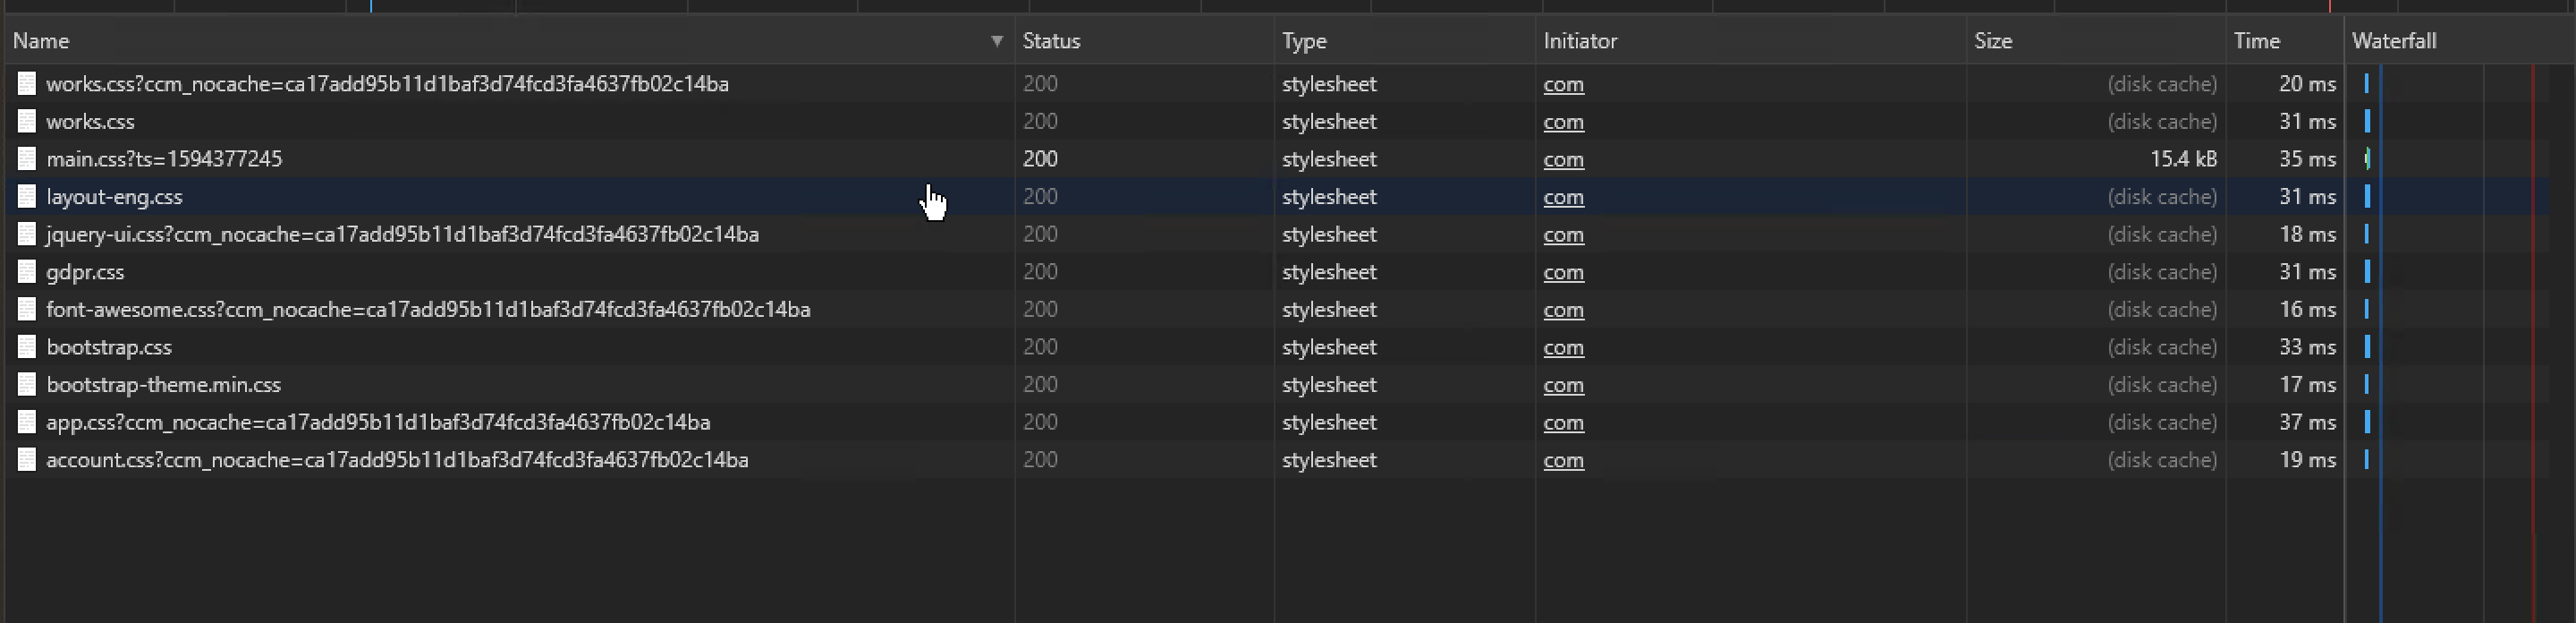
Task: Click waterfall bar of bootstrap.css row
Action: pos(2367,347)
